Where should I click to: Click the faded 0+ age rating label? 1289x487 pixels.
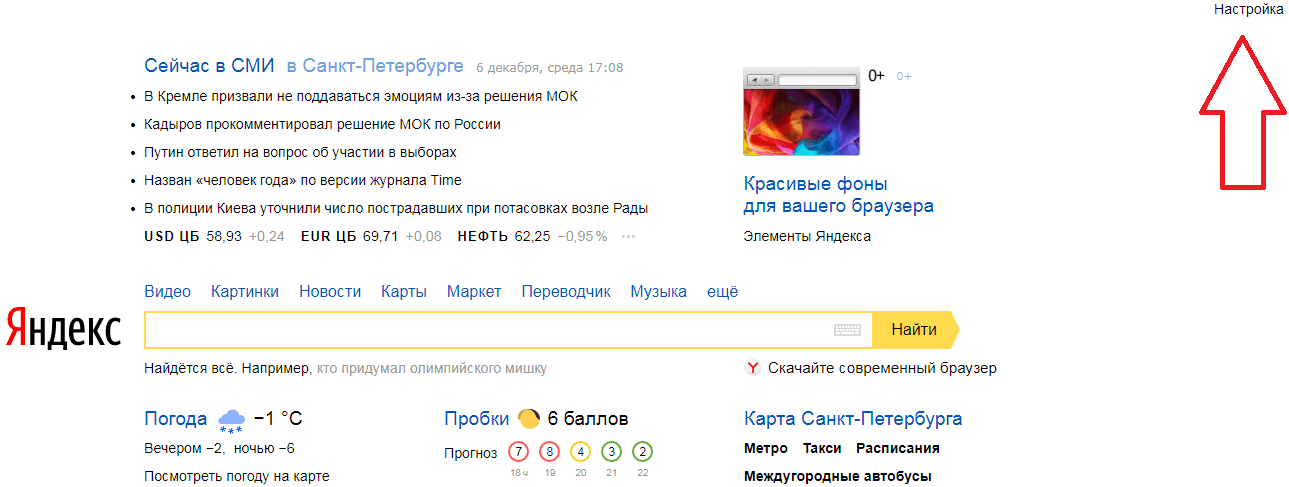tap(904, 76)
